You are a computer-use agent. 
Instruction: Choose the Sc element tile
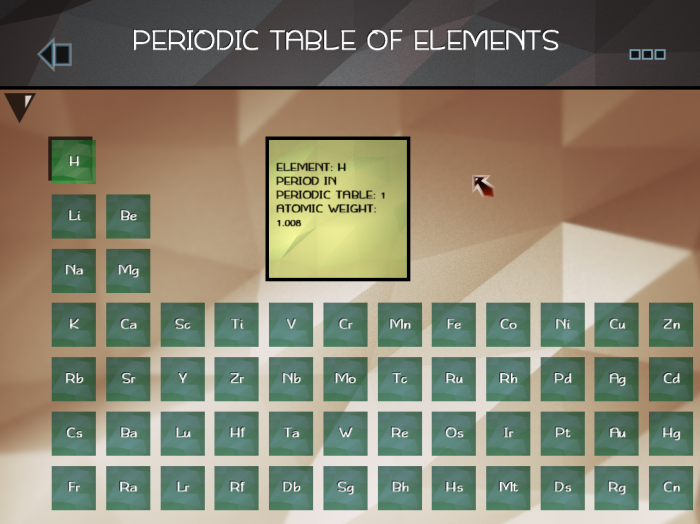pos(183,324)
